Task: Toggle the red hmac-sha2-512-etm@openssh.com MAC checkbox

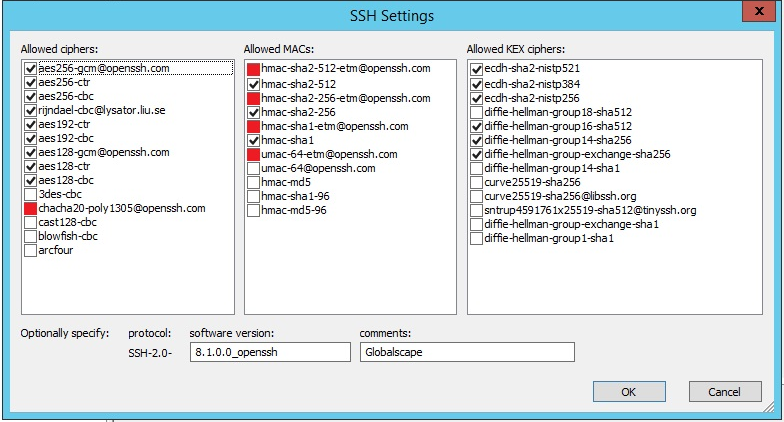Action: [254, 69]
